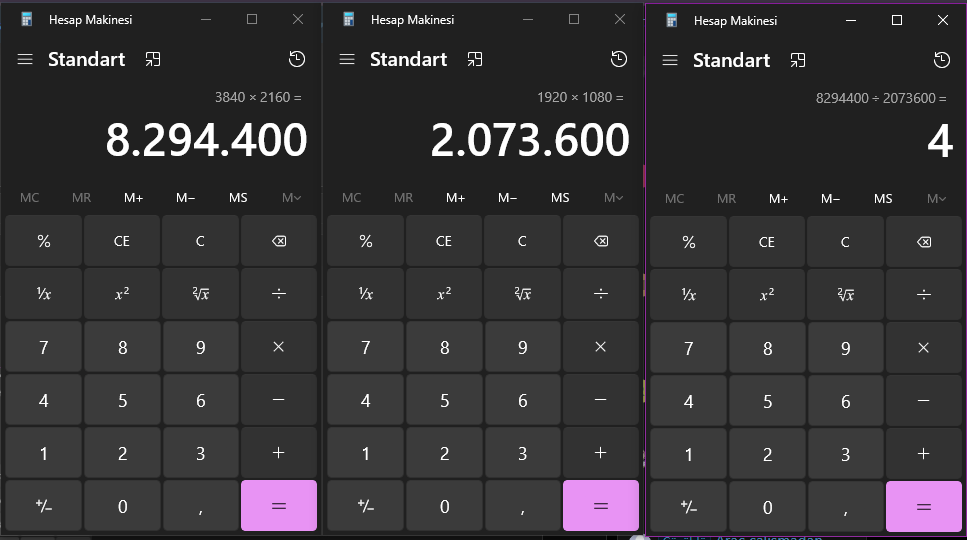967x540 pixels.
Task: Expand the memory list dropdown in middle calculator
Action: click(x=613, y=198)
